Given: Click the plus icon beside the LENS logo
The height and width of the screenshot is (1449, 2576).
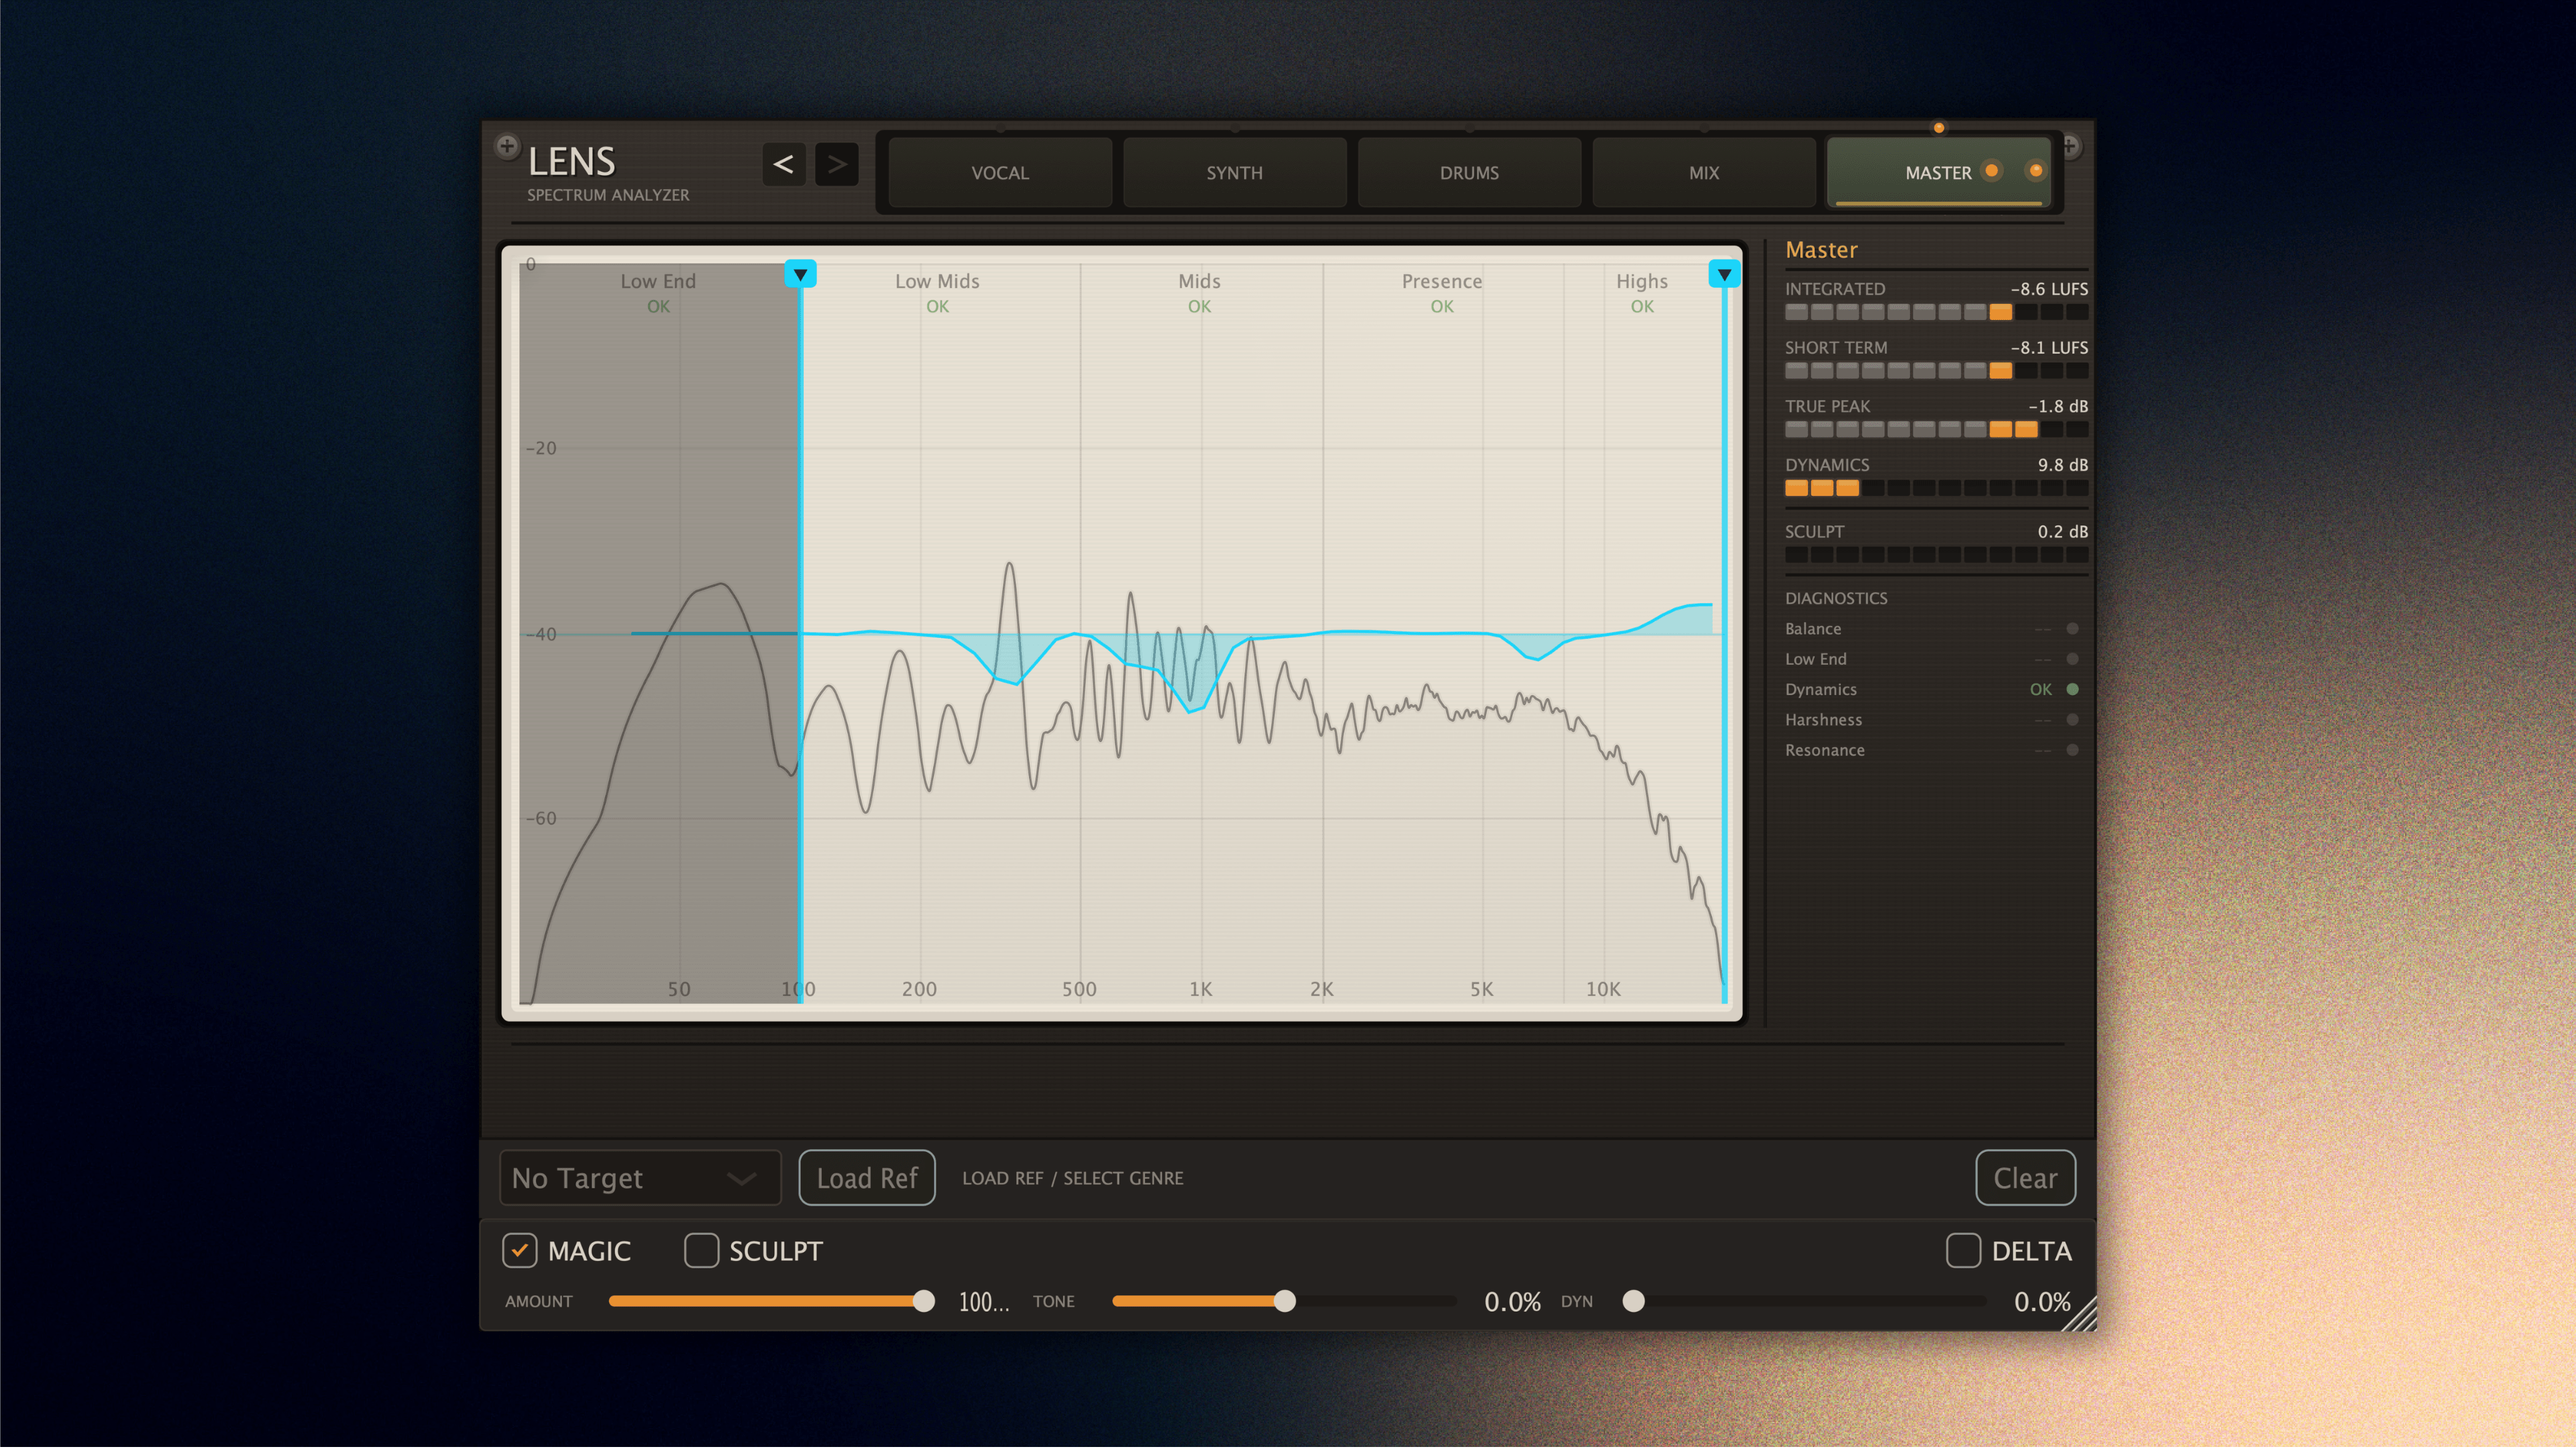Looking at the screenshot, I should pyautogui.click(x=508, y=145).
